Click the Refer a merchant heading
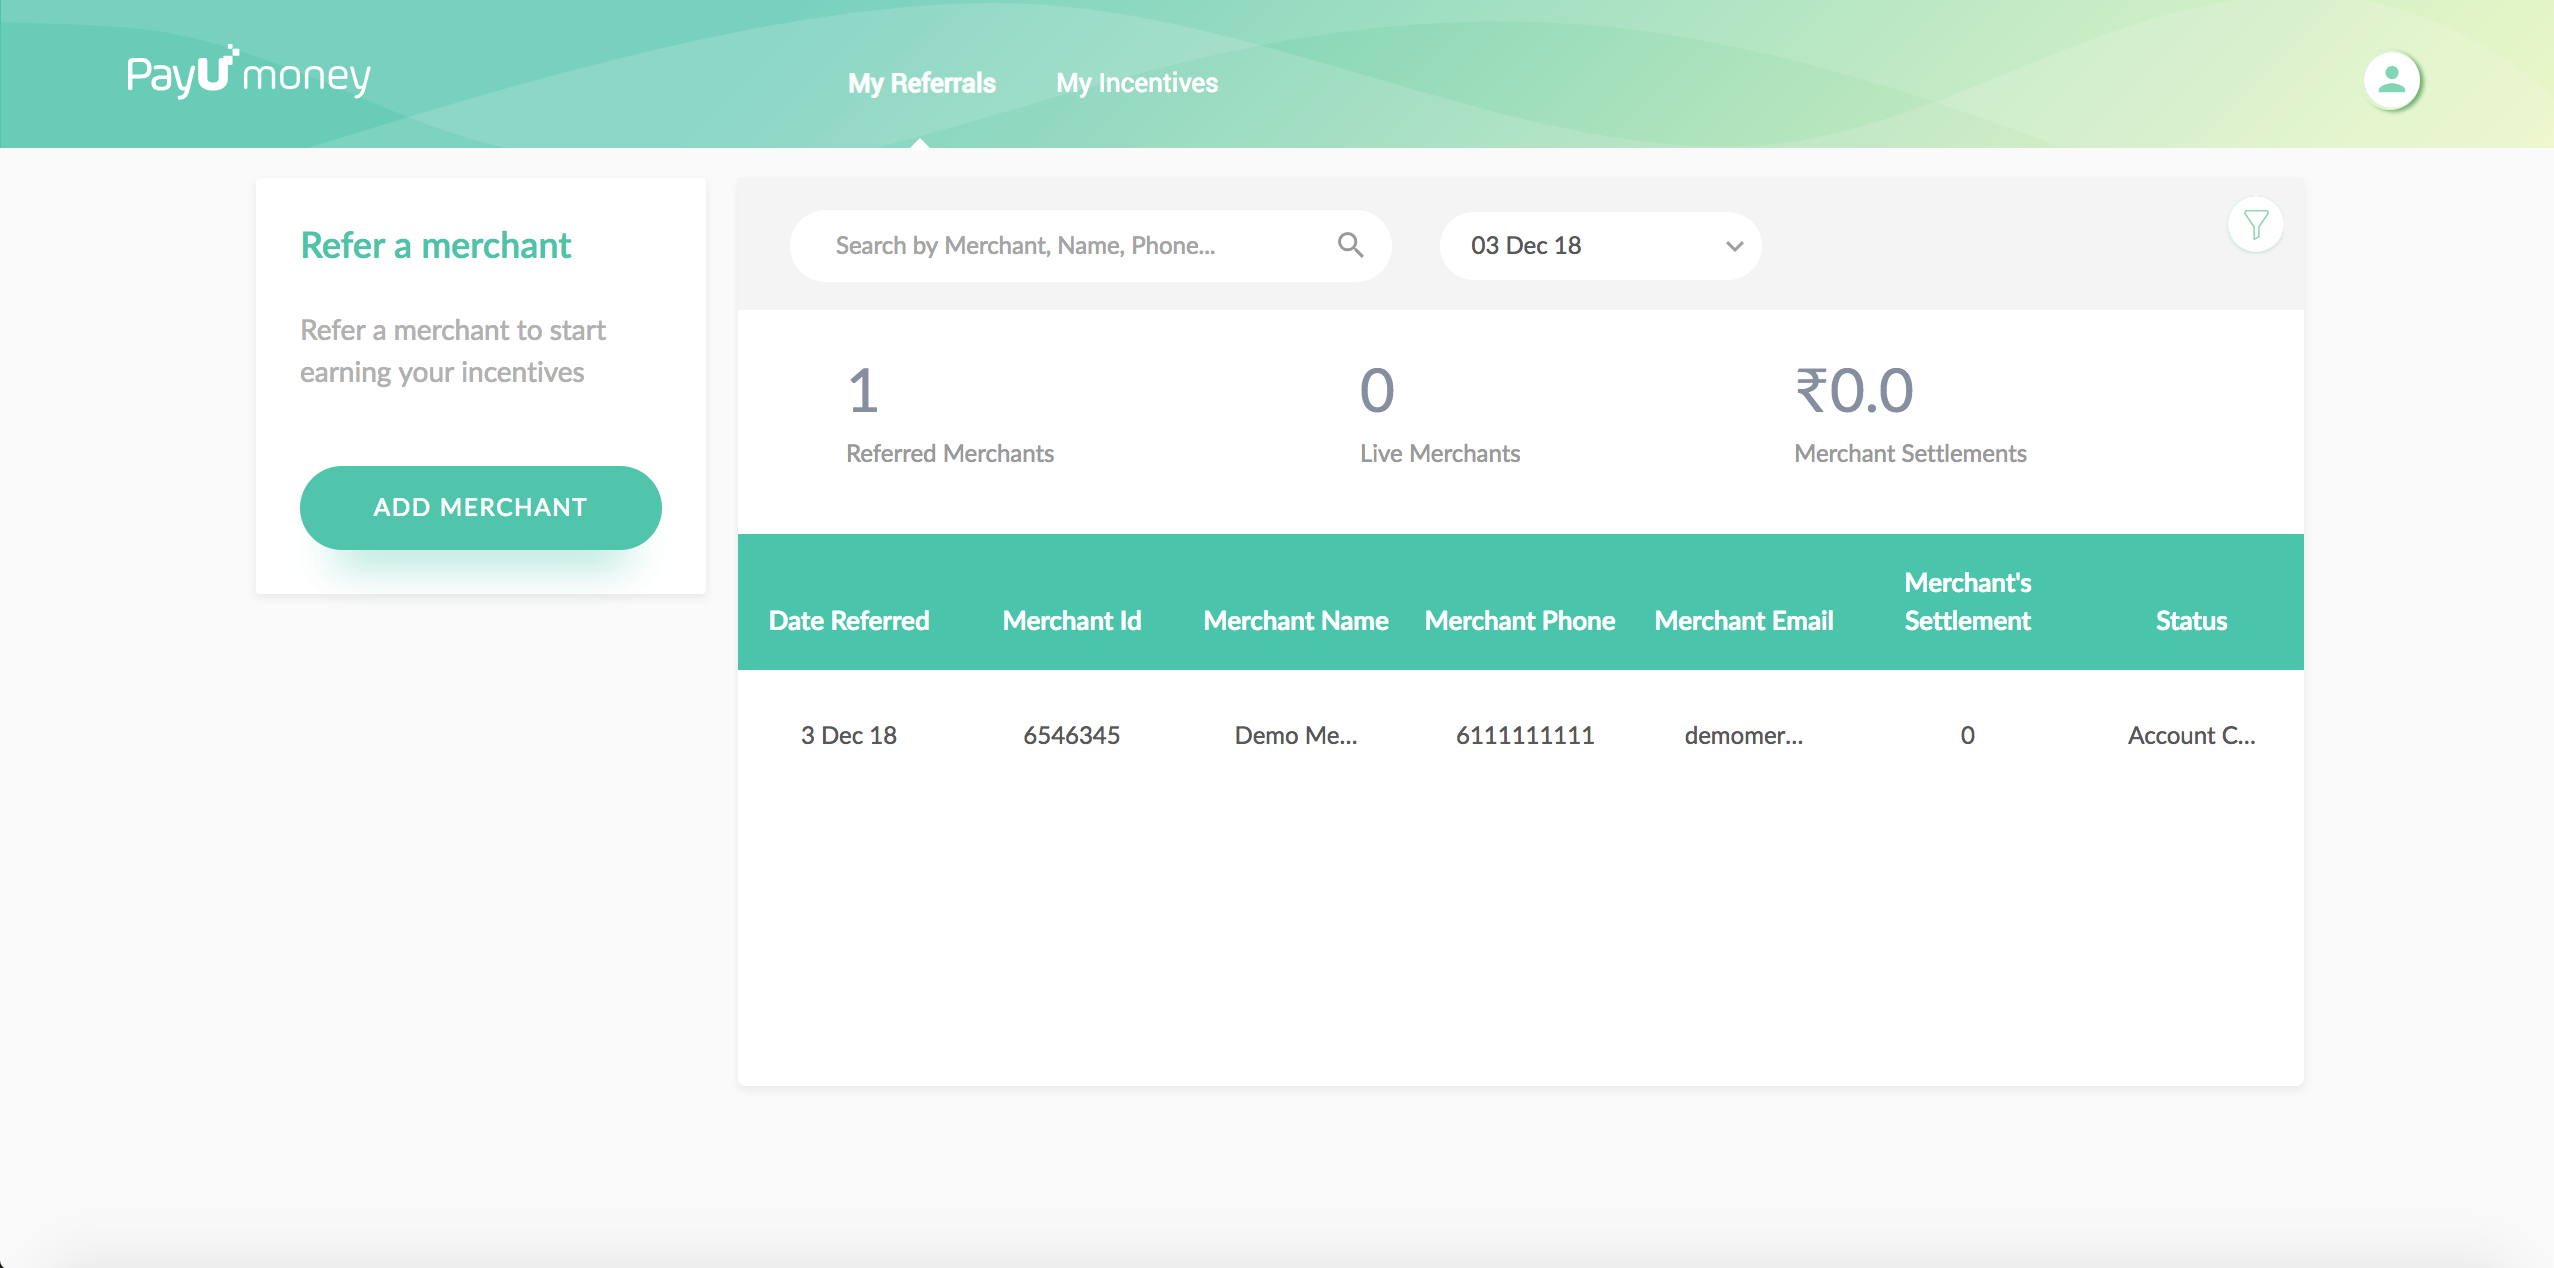Screen dimensions: 2554x1268 (x=436, y=246)
